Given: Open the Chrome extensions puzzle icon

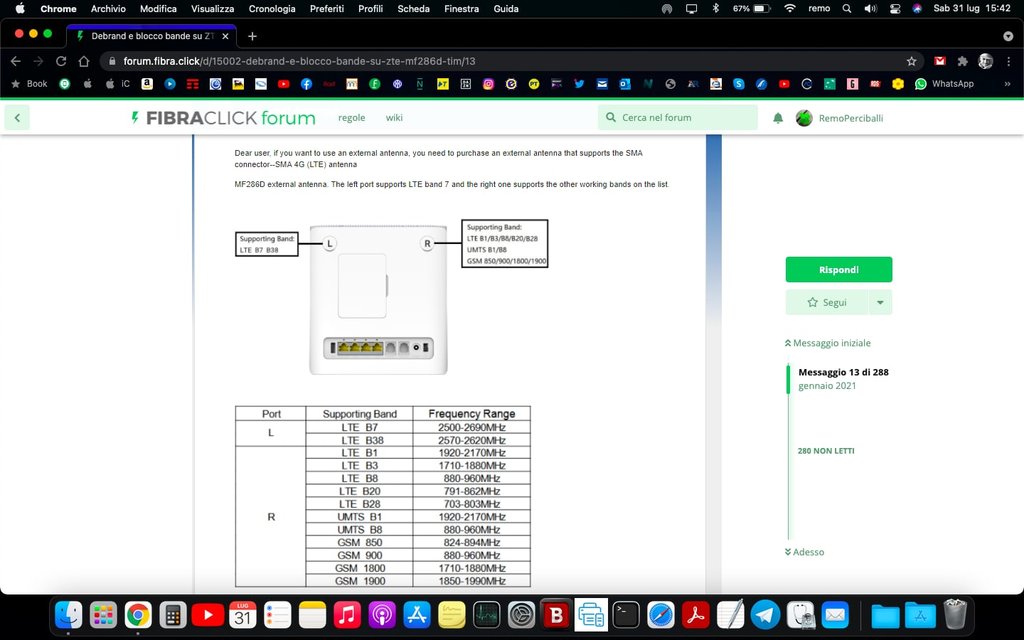Looking at the screenshot, I should click(962, 61).
